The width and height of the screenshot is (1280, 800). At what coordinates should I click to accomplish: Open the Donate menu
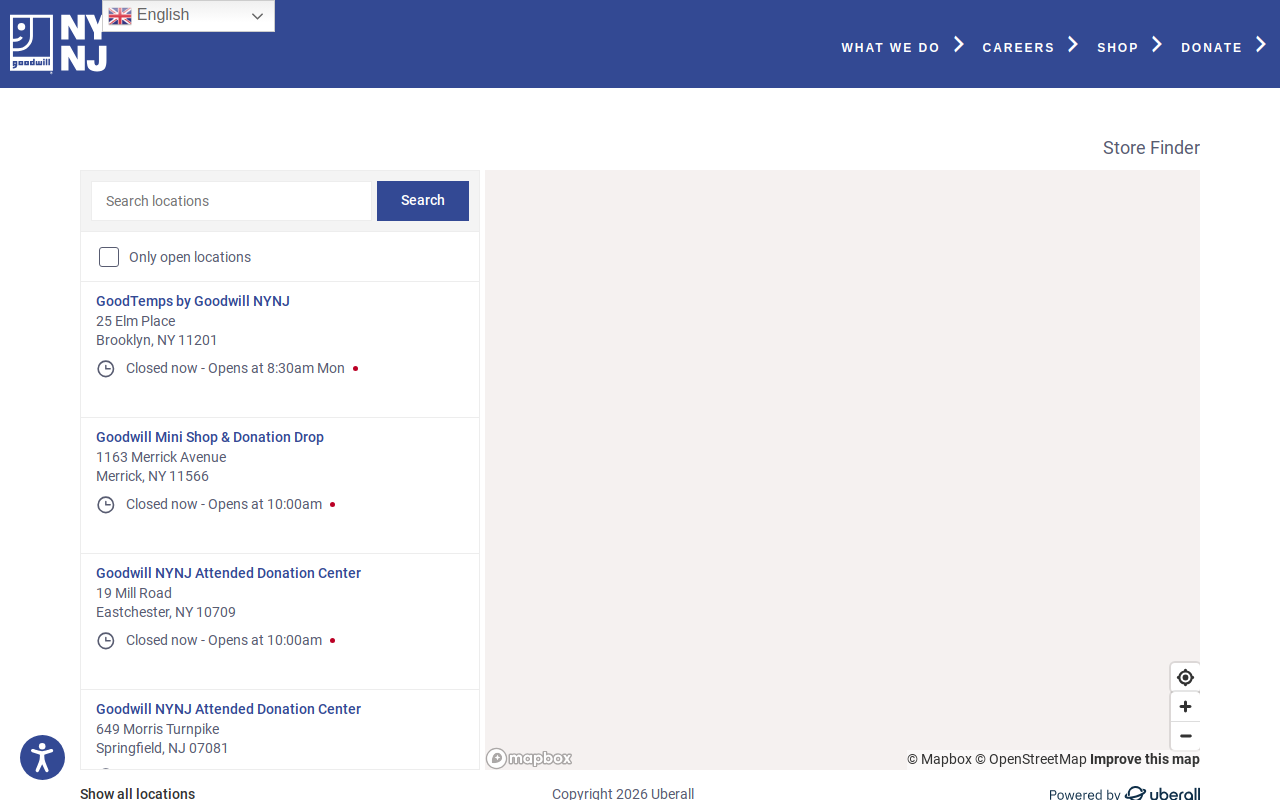[1211, 47]
